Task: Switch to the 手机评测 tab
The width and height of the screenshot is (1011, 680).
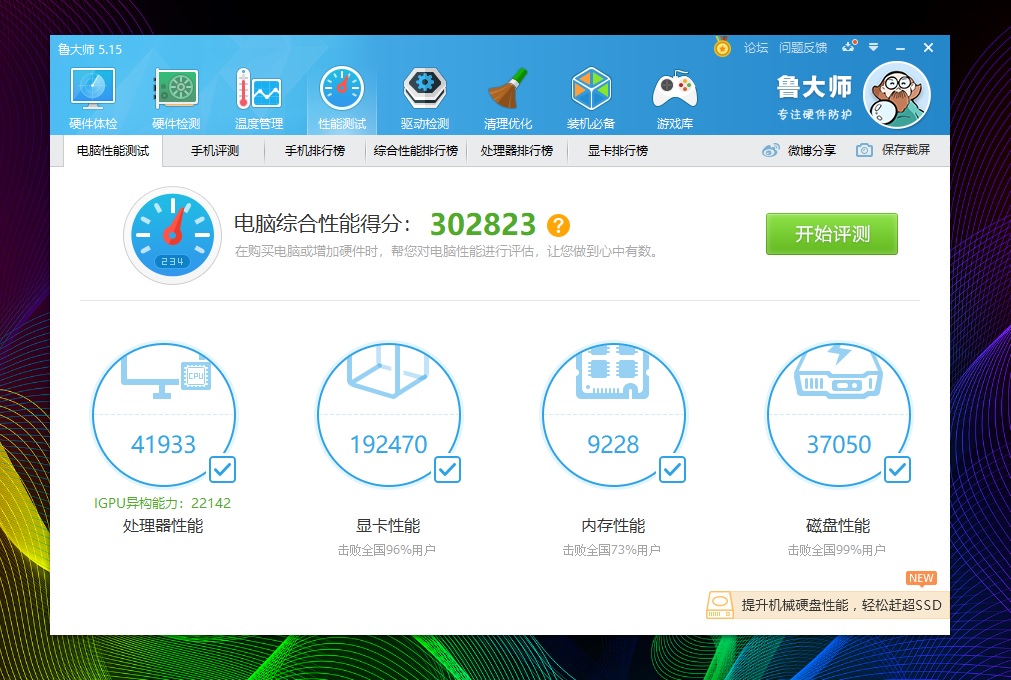Action: point(215,151)
